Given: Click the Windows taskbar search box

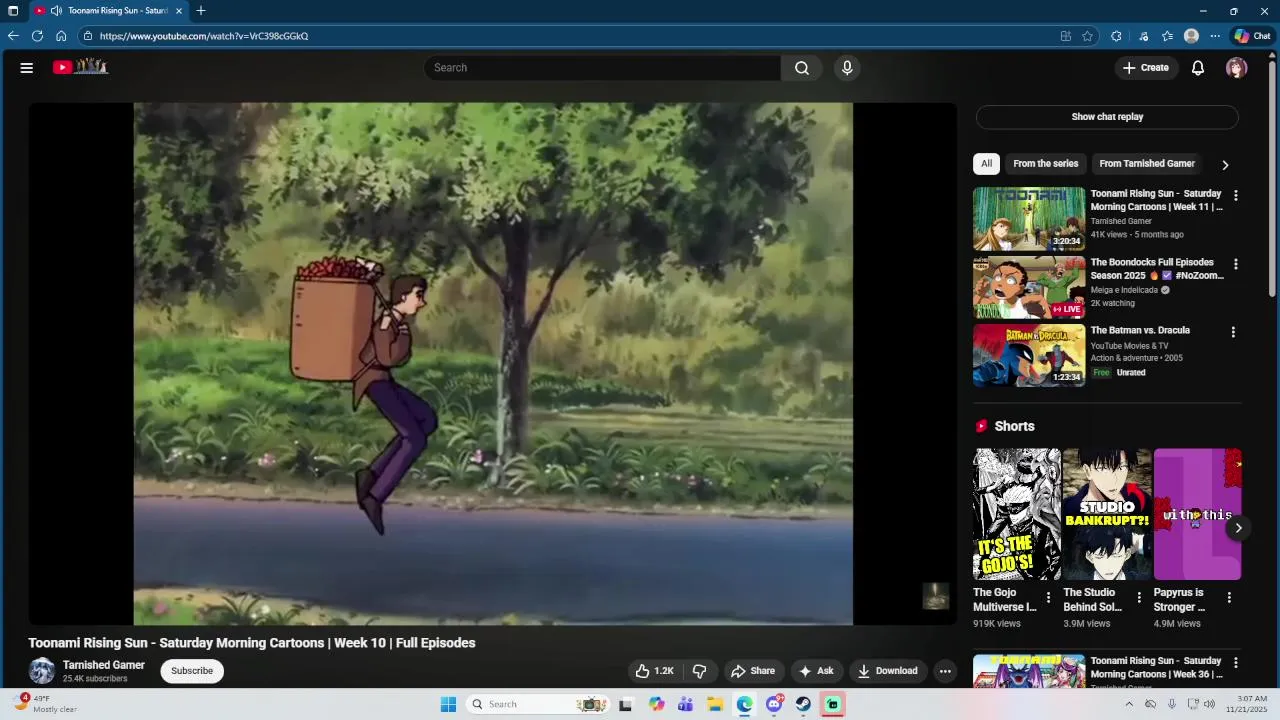Looking at the screenshot, I should (538, 704).
